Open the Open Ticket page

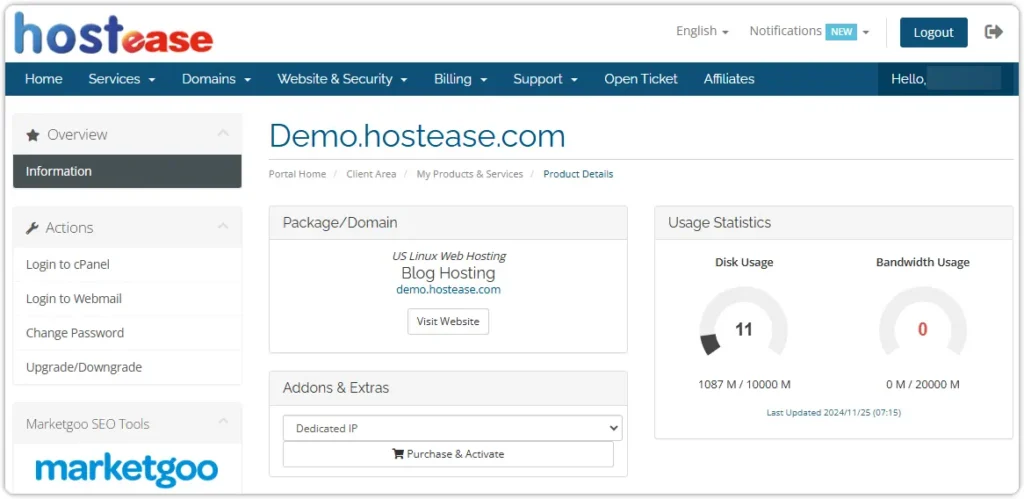pos(641,79)
